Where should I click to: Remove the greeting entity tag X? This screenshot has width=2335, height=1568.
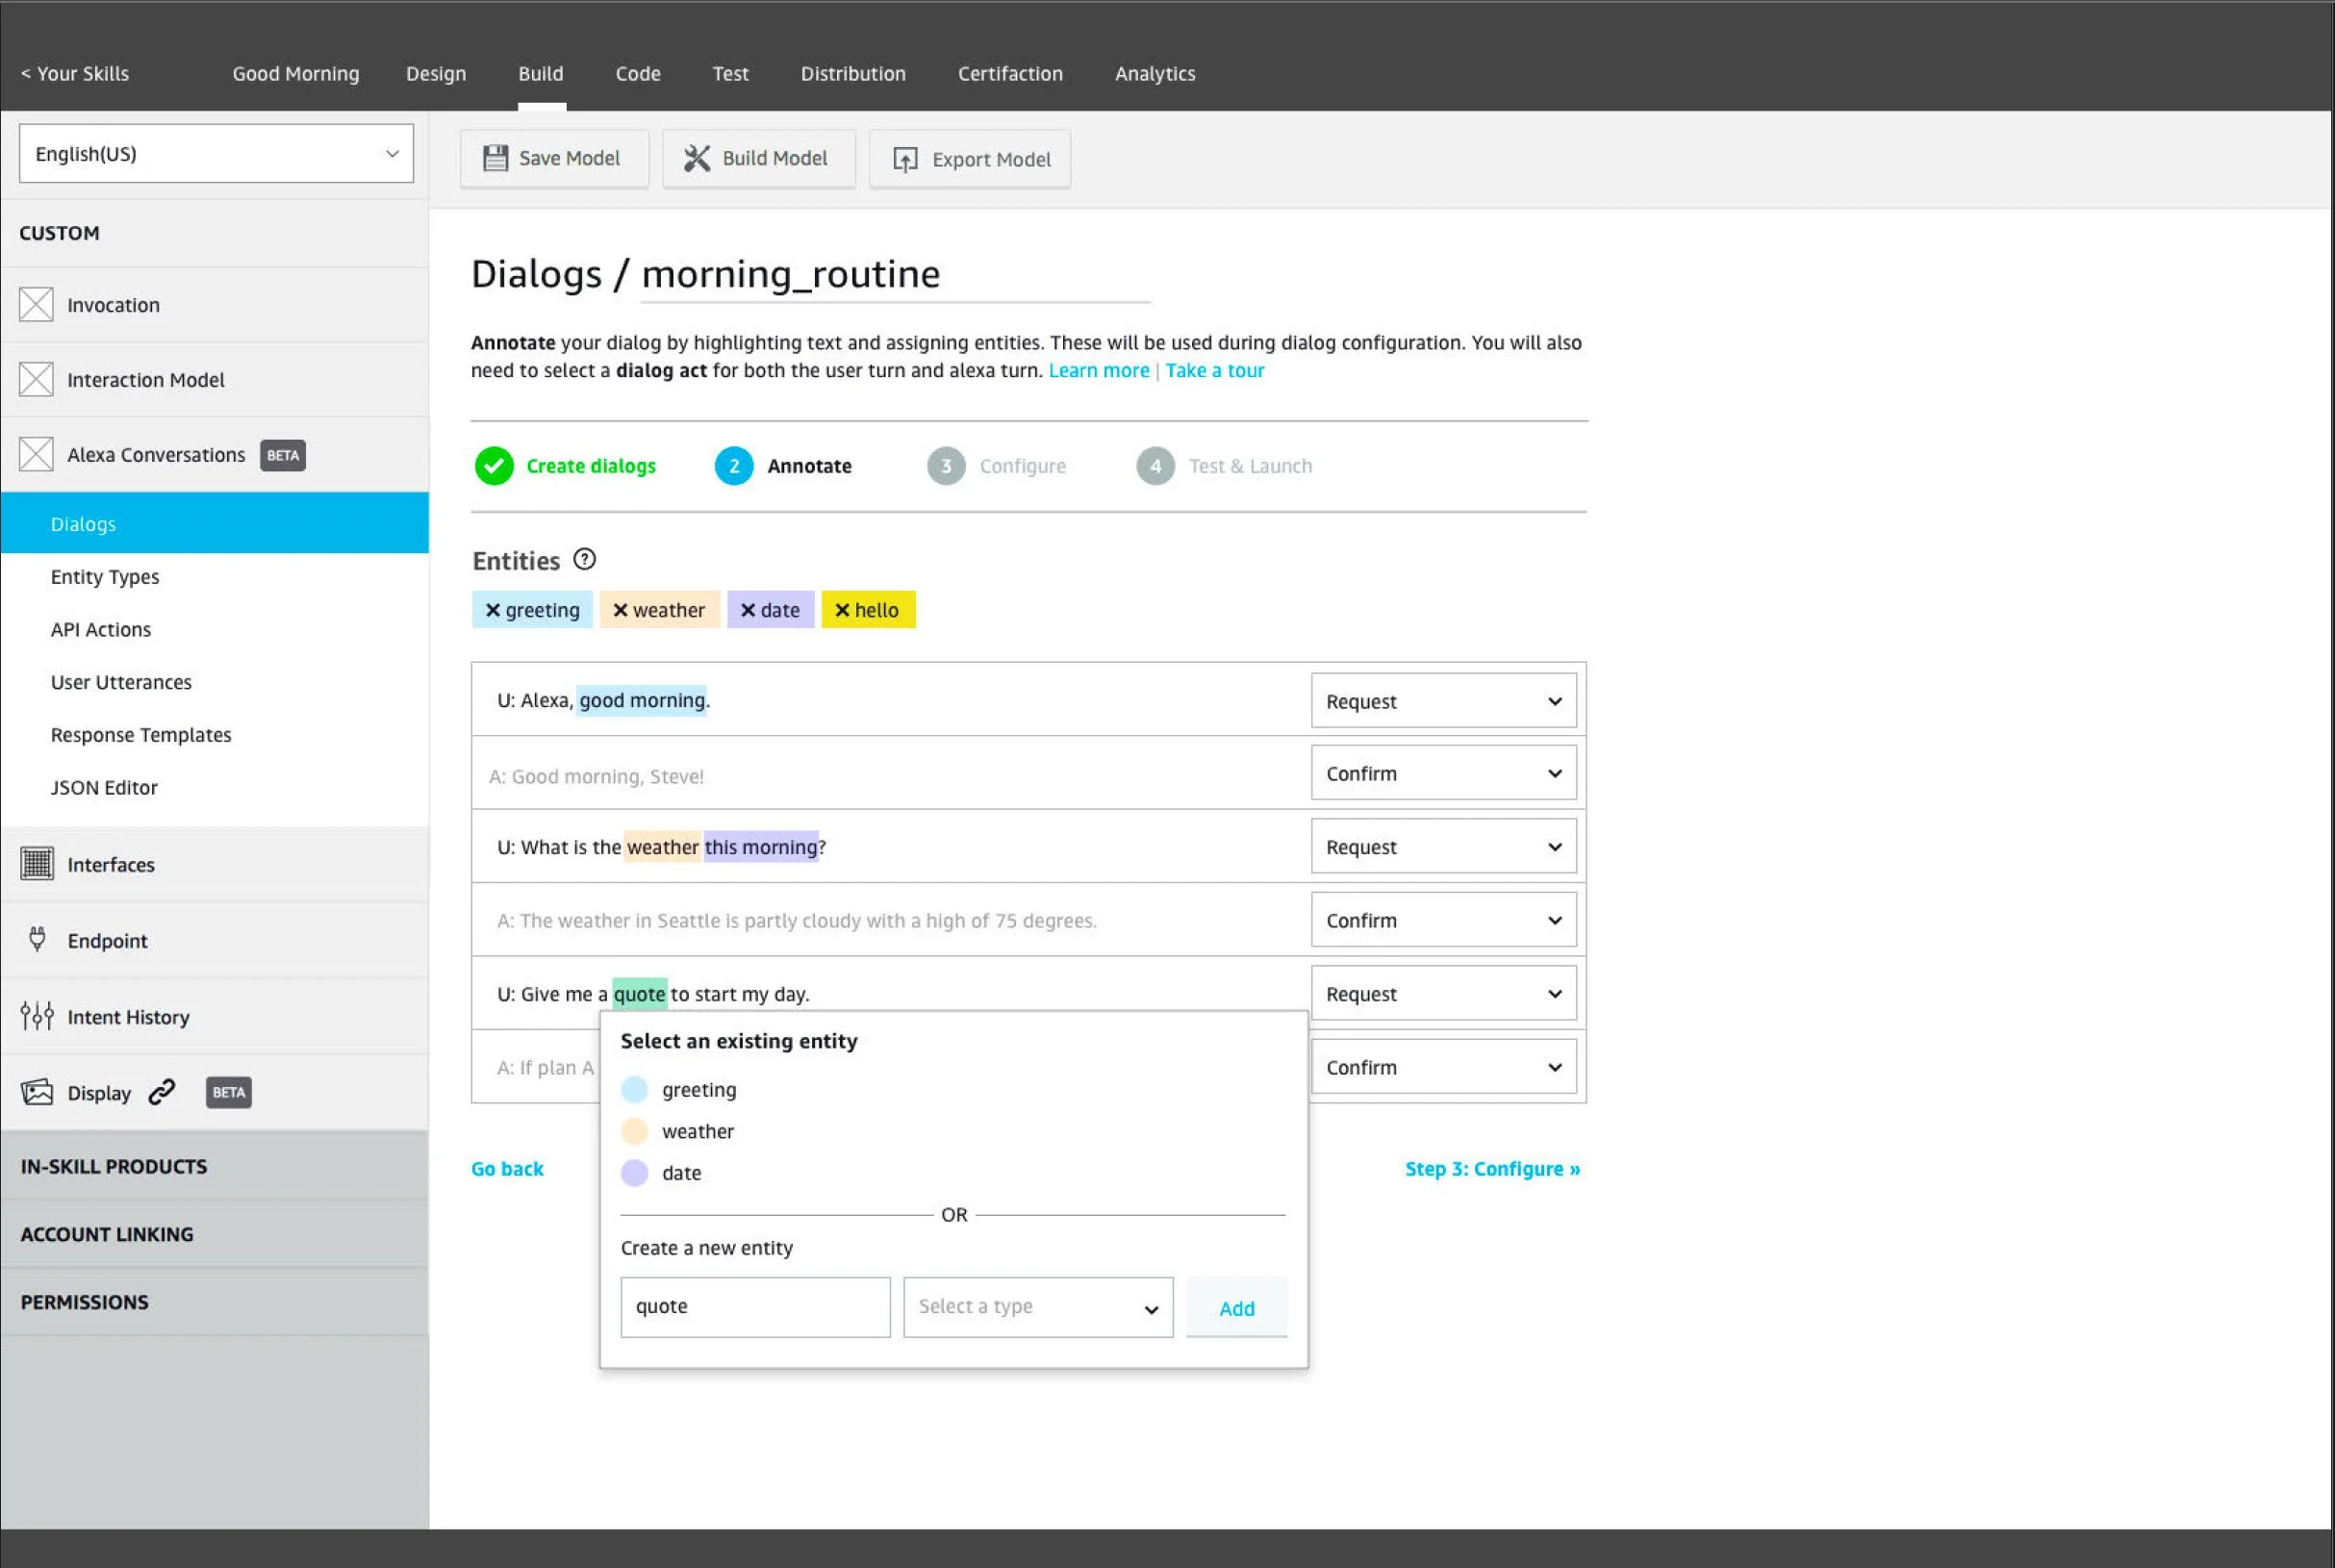pos(492,610)
